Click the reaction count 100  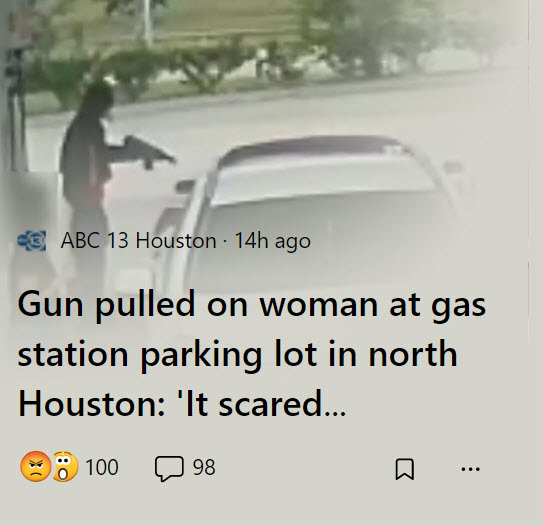pyautogui.click(x=102, y=467)
